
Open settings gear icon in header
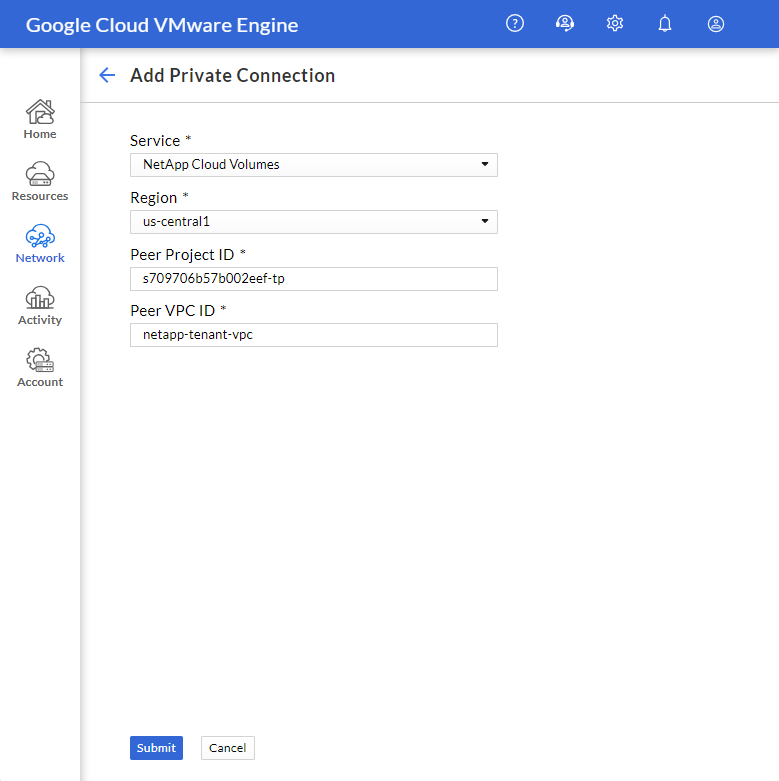click(615, 23)
